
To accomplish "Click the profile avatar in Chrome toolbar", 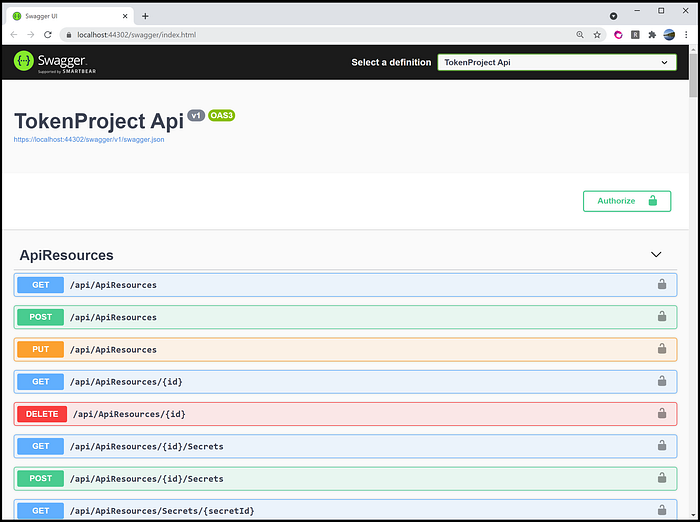I will [x=669, y=35].
